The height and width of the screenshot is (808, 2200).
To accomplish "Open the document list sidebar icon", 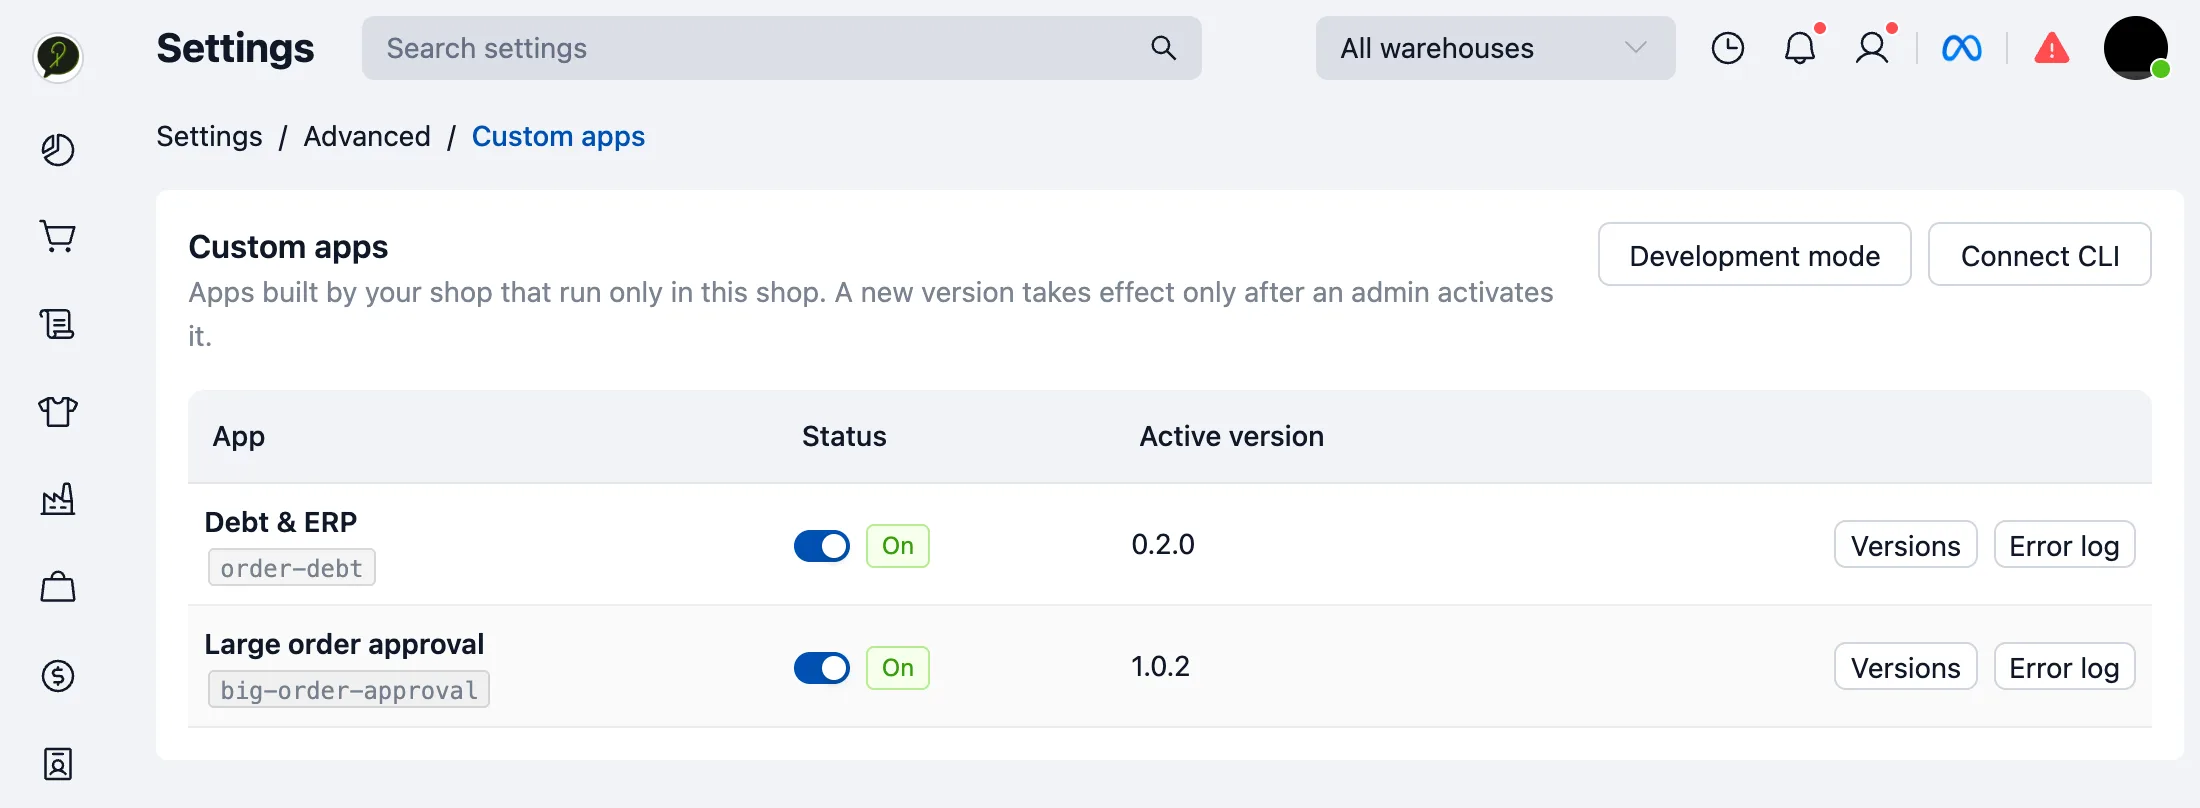I will (58, 324).
